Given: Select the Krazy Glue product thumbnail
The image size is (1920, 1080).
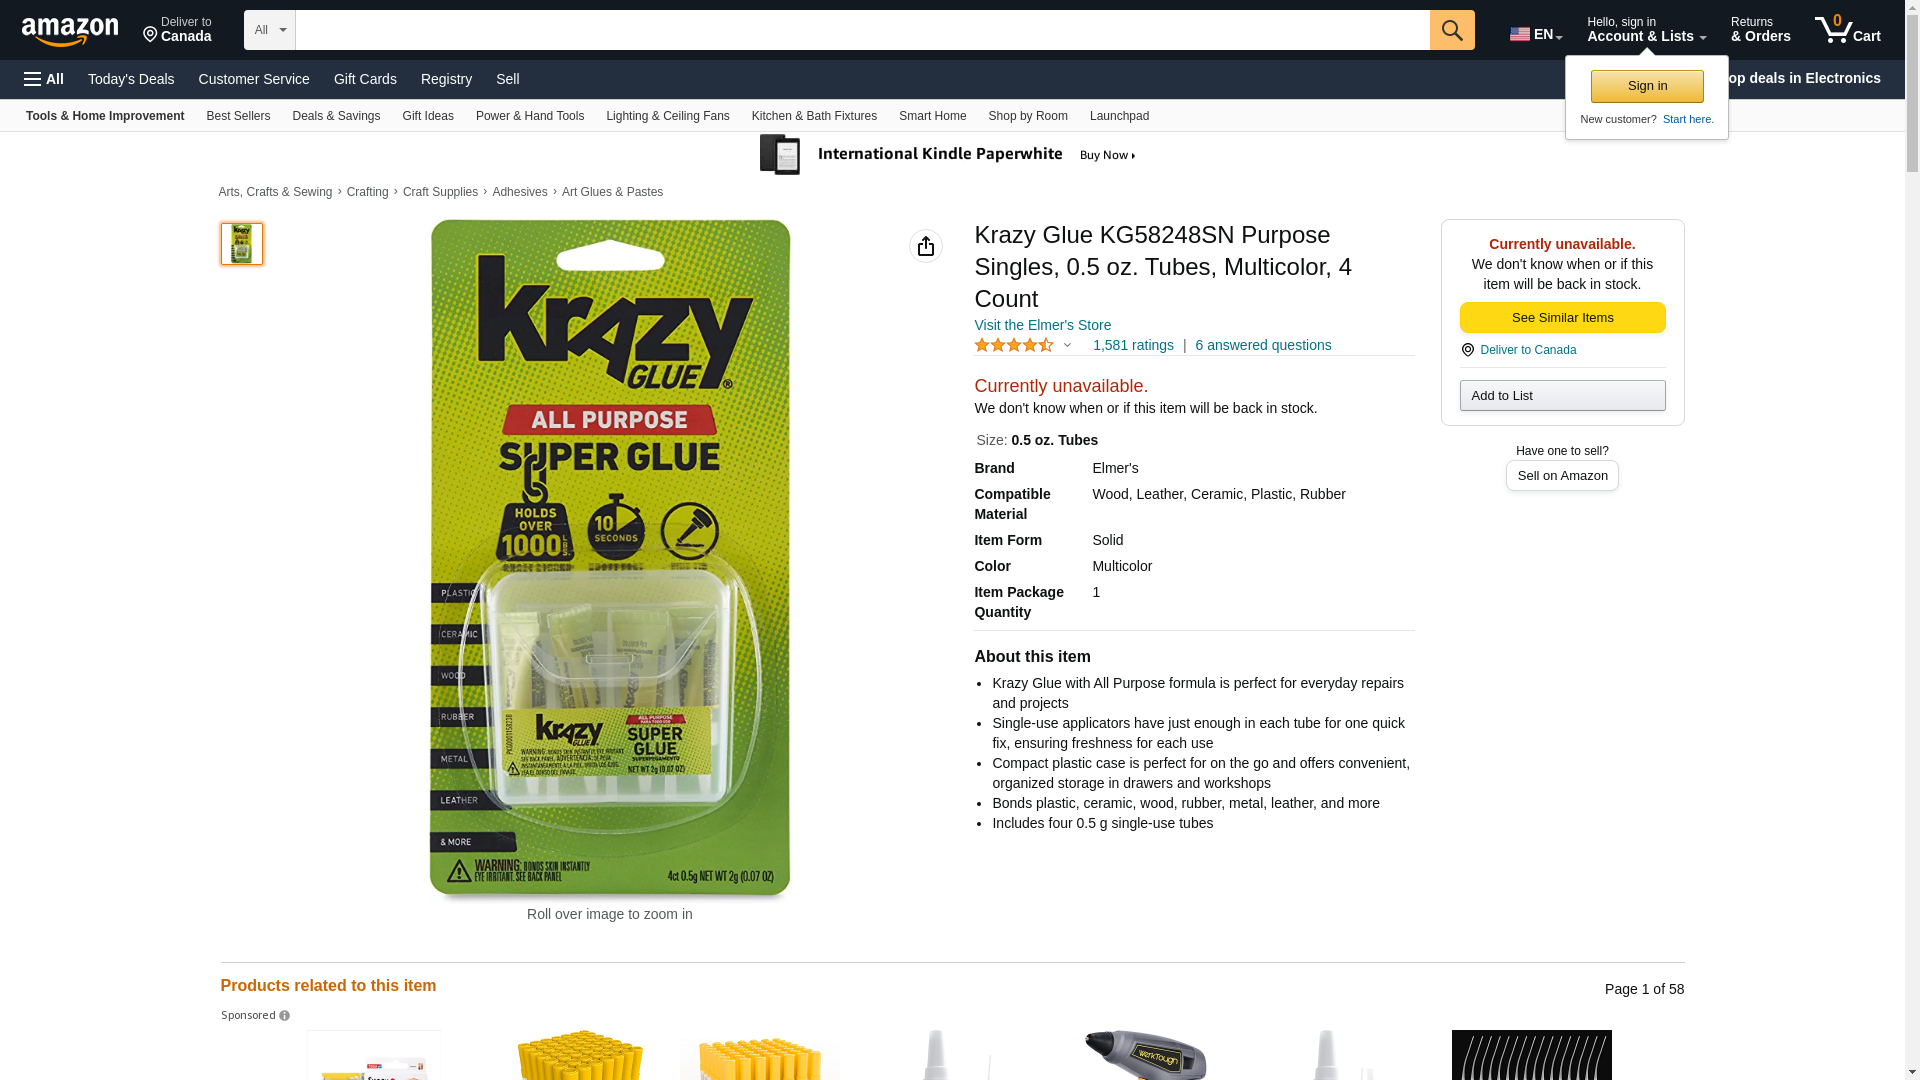Looking at the screenshot, I should [242, 244].
